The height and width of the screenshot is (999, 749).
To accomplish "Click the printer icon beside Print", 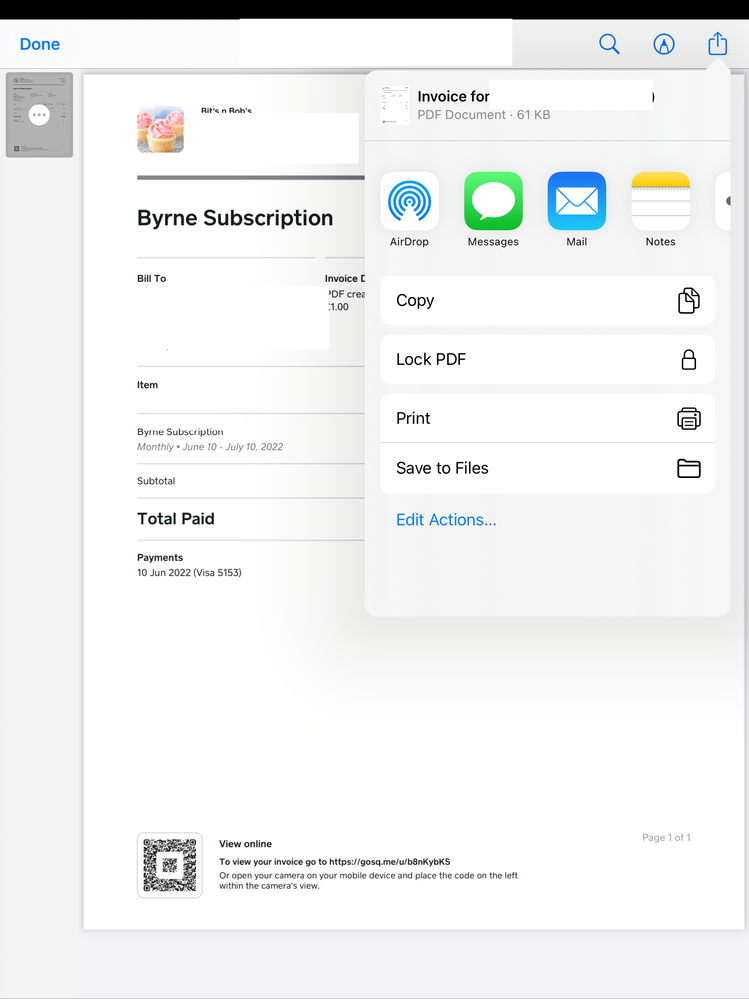I will point(689,418).
